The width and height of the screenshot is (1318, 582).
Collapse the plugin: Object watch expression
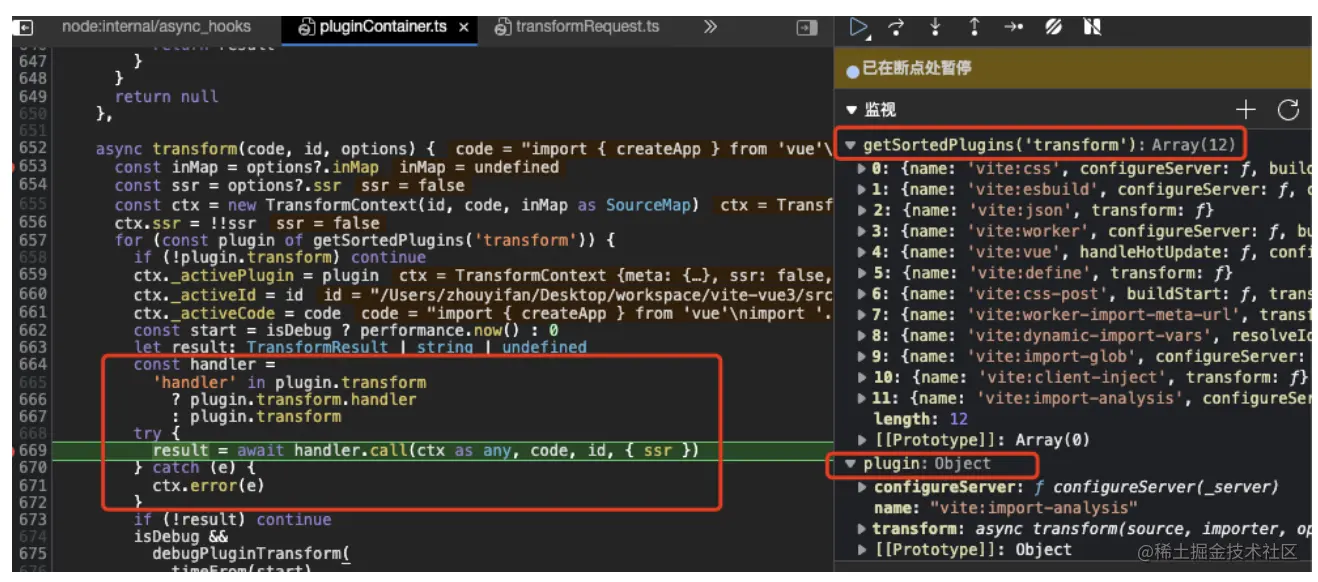pos(850,464)
